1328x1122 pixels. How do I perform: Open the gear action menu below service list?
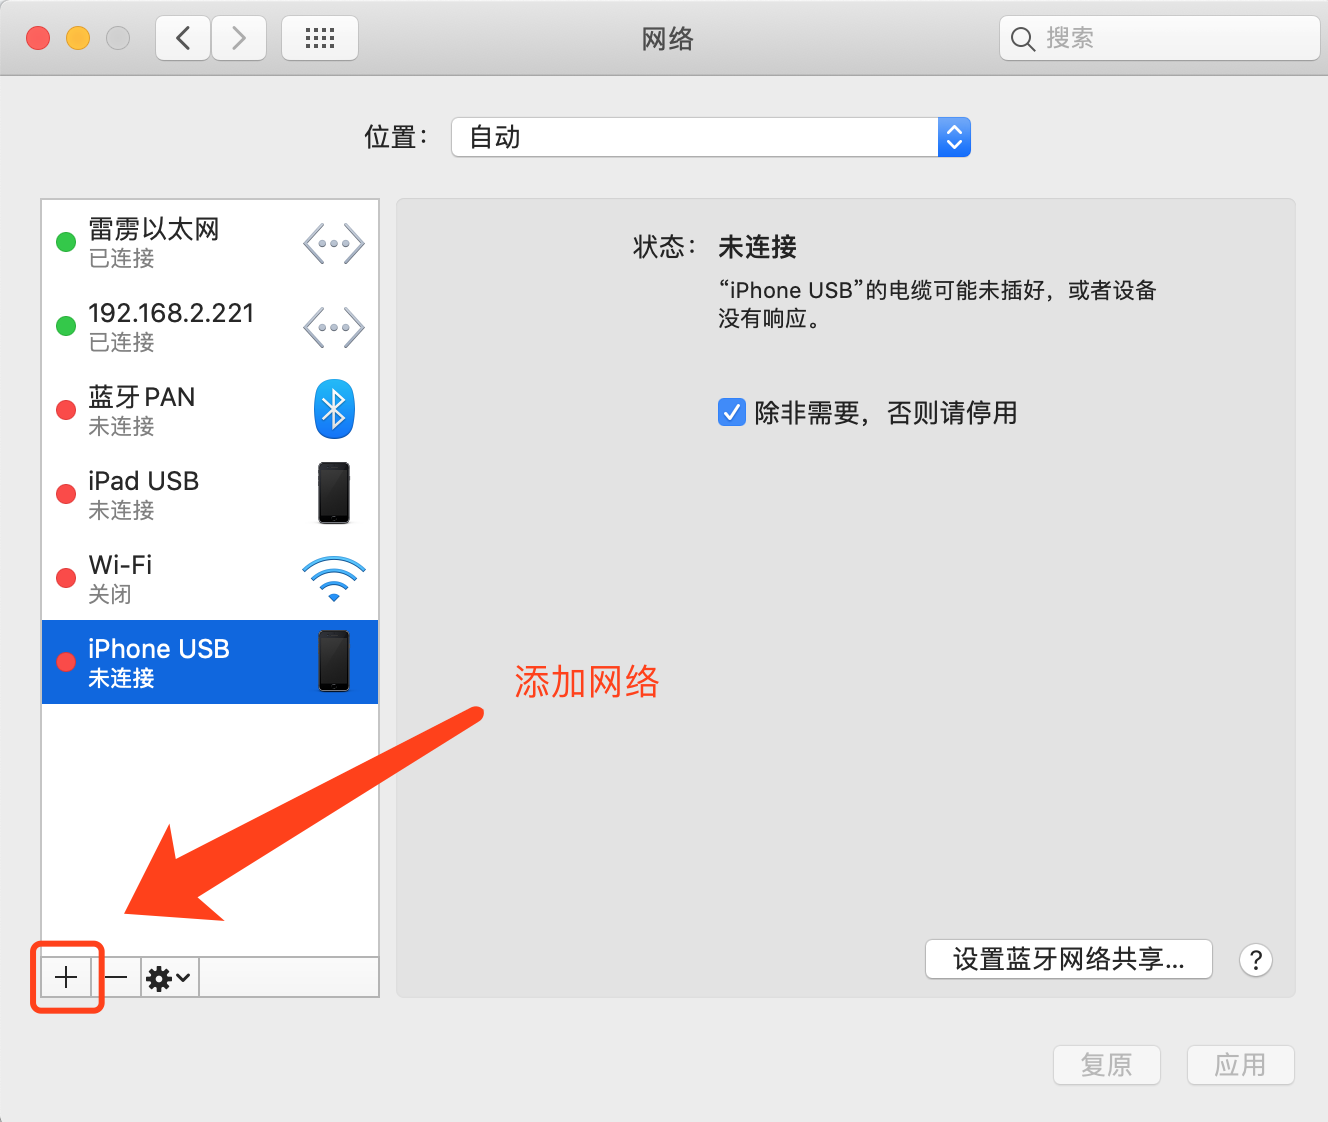pyautogui.click(x=169, y=977)
